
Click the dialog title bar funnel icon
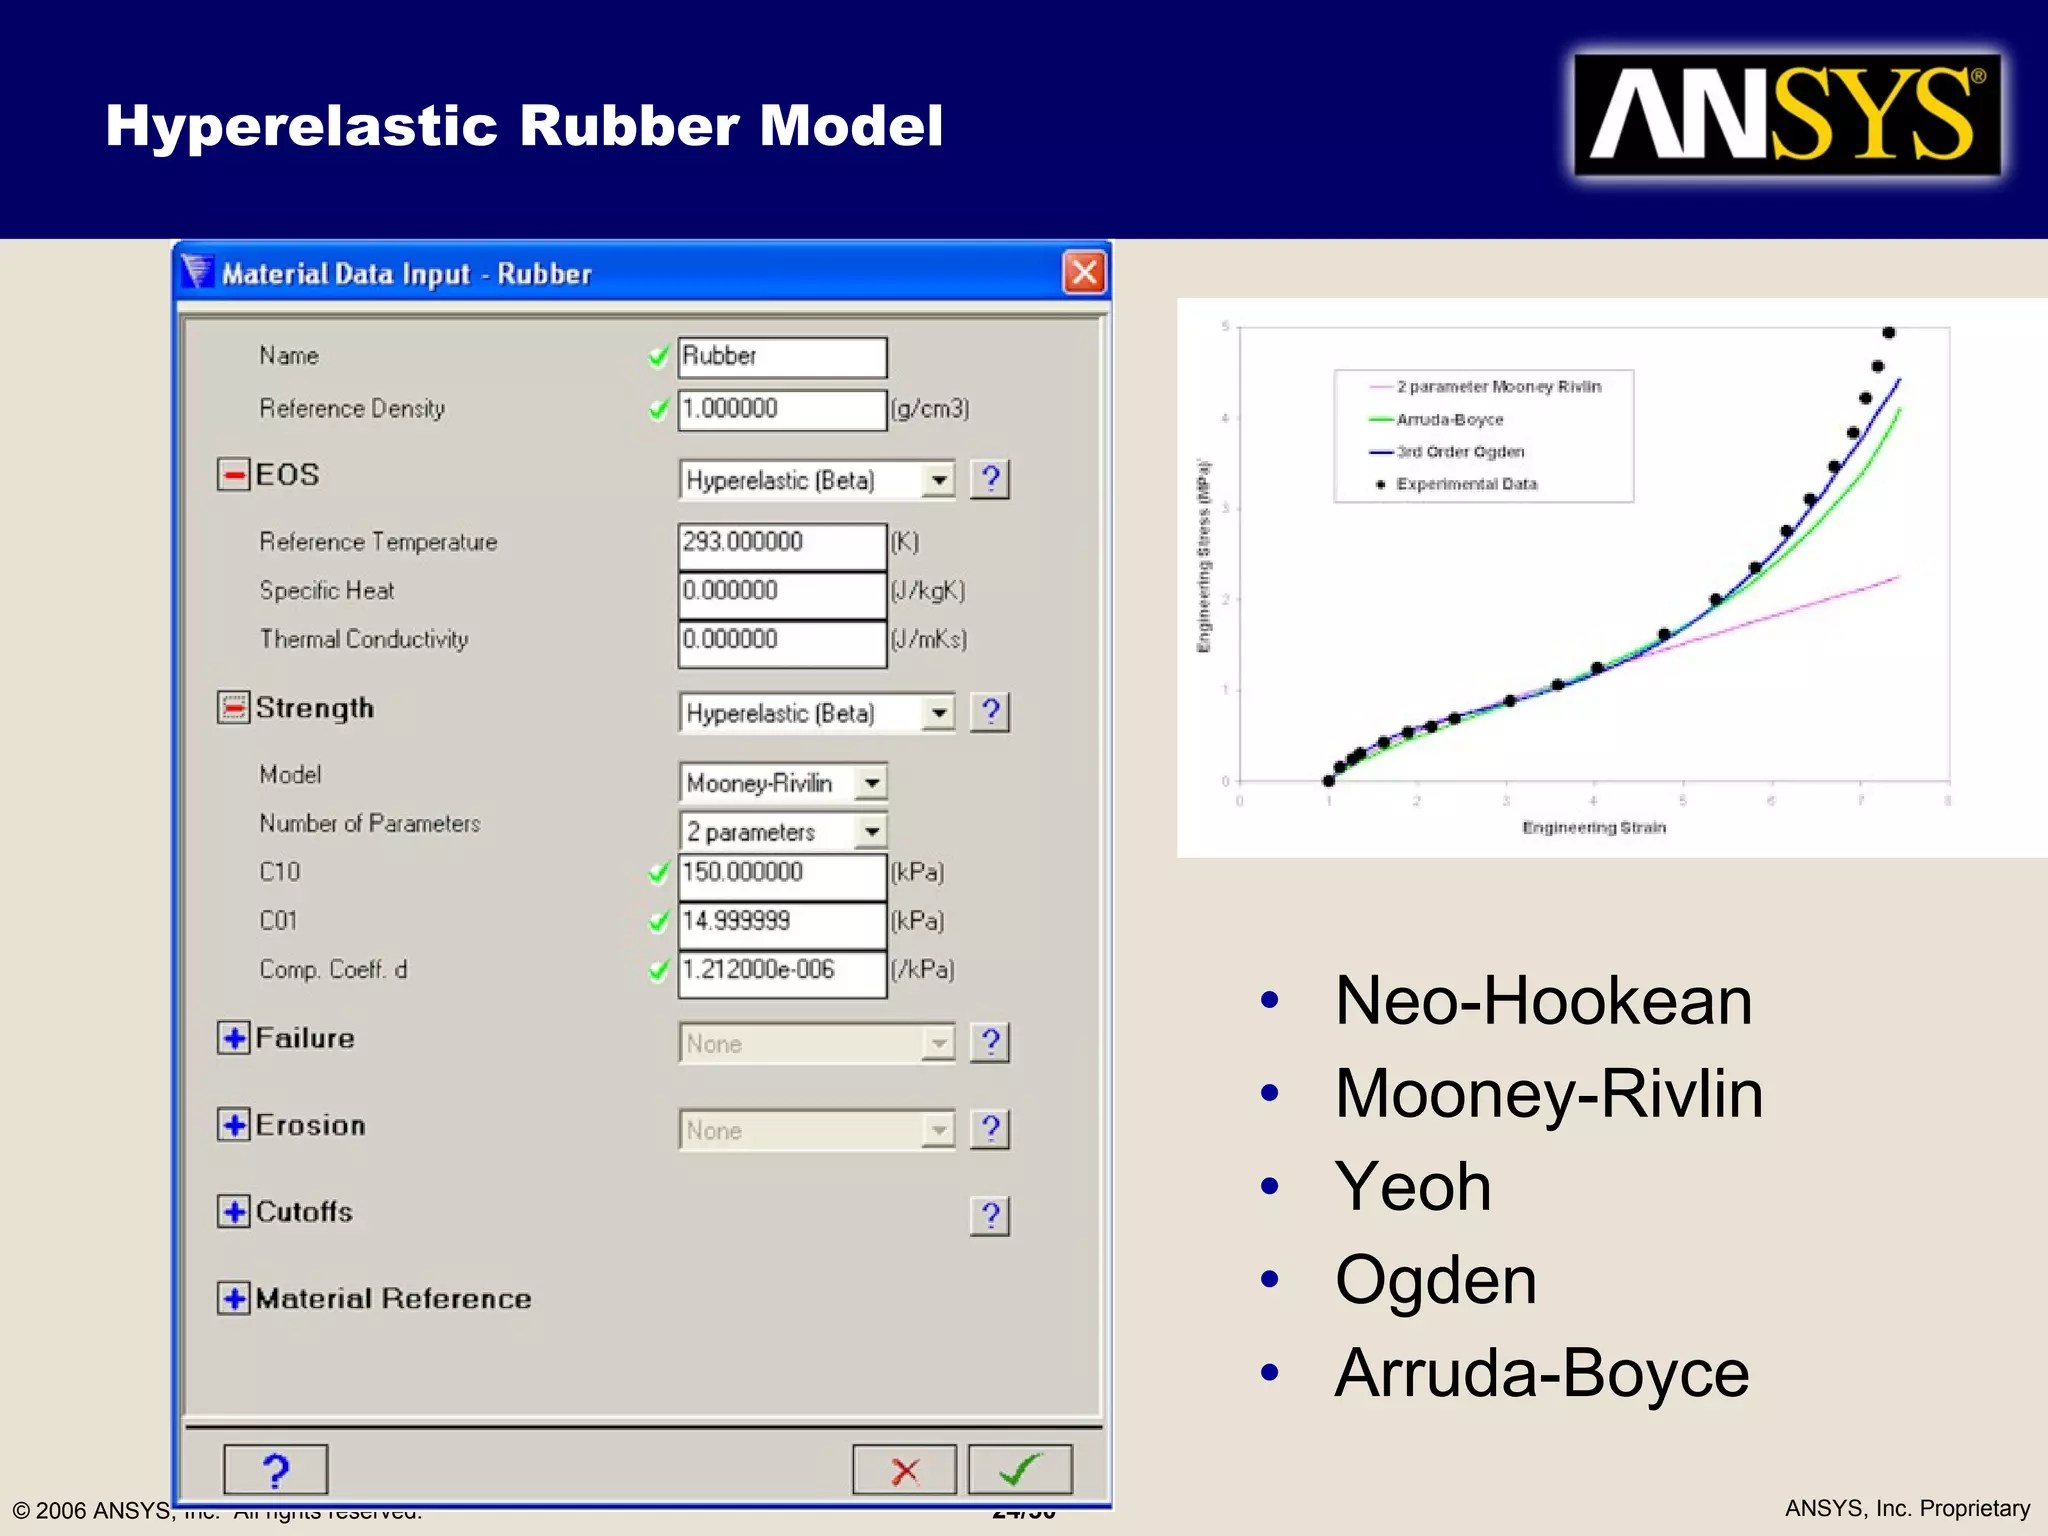click(x=197, y=271)
